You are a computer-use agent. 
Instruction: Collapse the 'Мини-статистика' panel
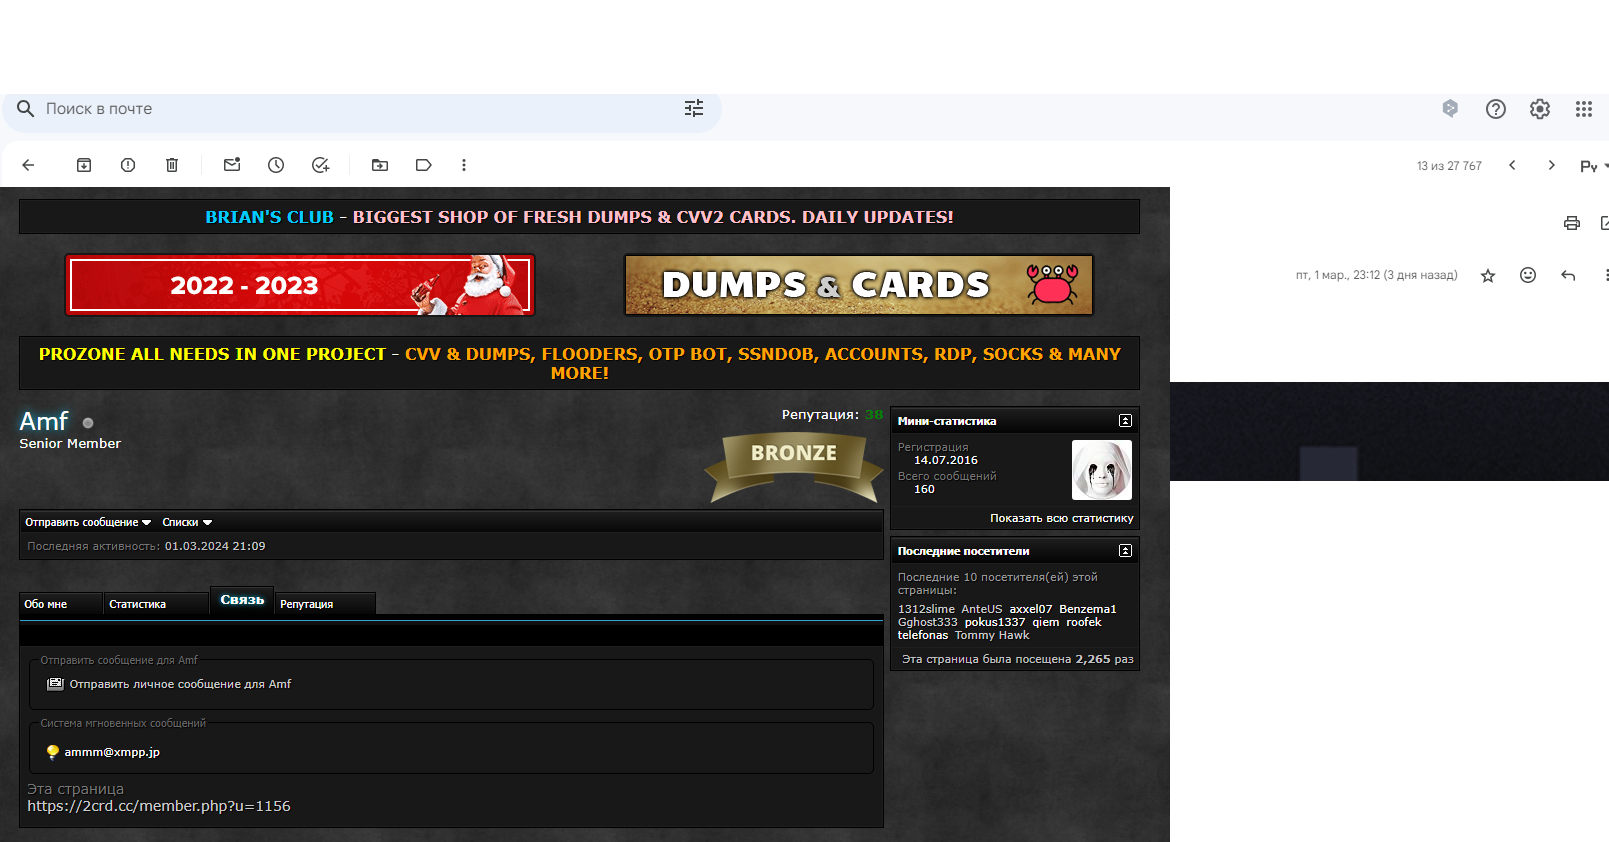pyautogui.click(x=1125, y=421)
